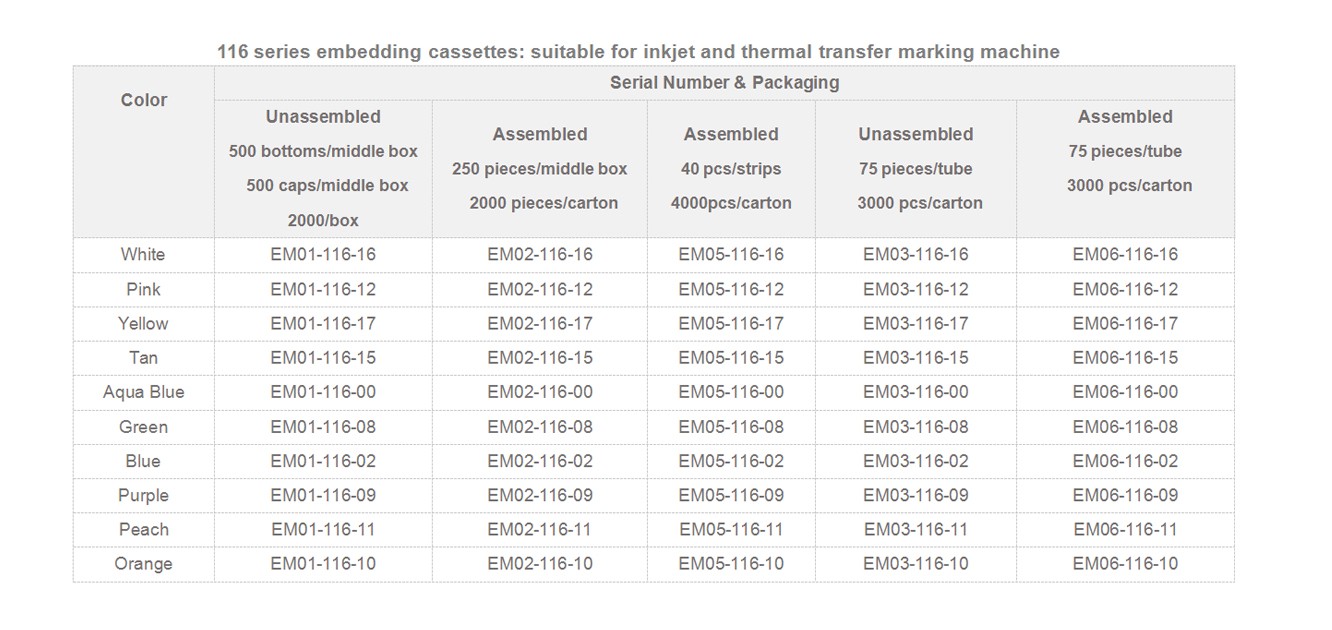1332x630 pixels.
Task: Select the Green color row label
Action: 144,427
